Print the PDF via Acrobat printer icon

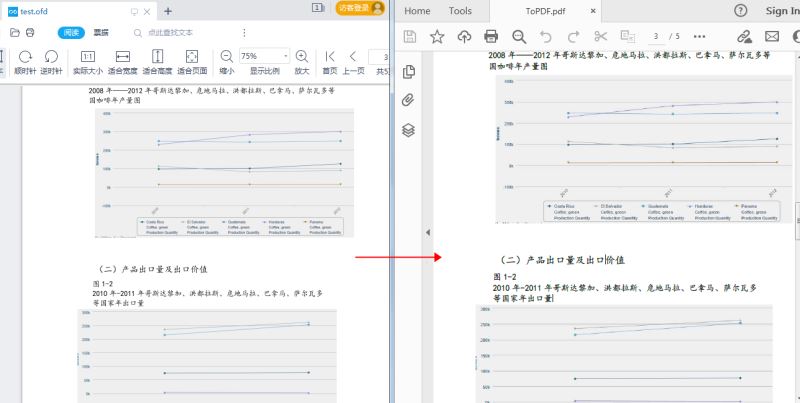pyautogui.click(x=491, y=36)
